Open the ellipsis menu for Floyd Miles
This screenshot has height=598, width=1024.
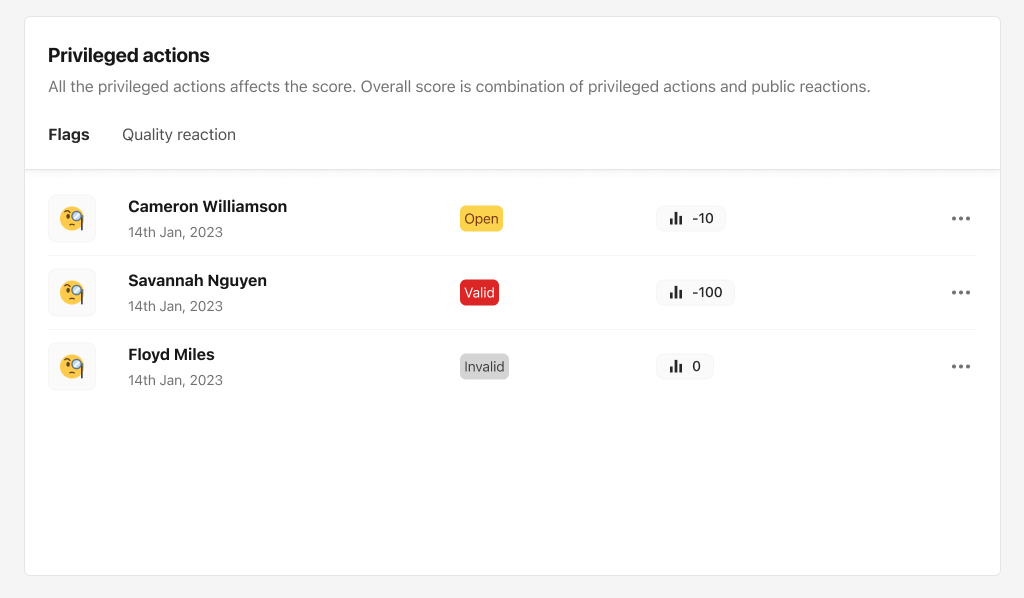[961, 366]
